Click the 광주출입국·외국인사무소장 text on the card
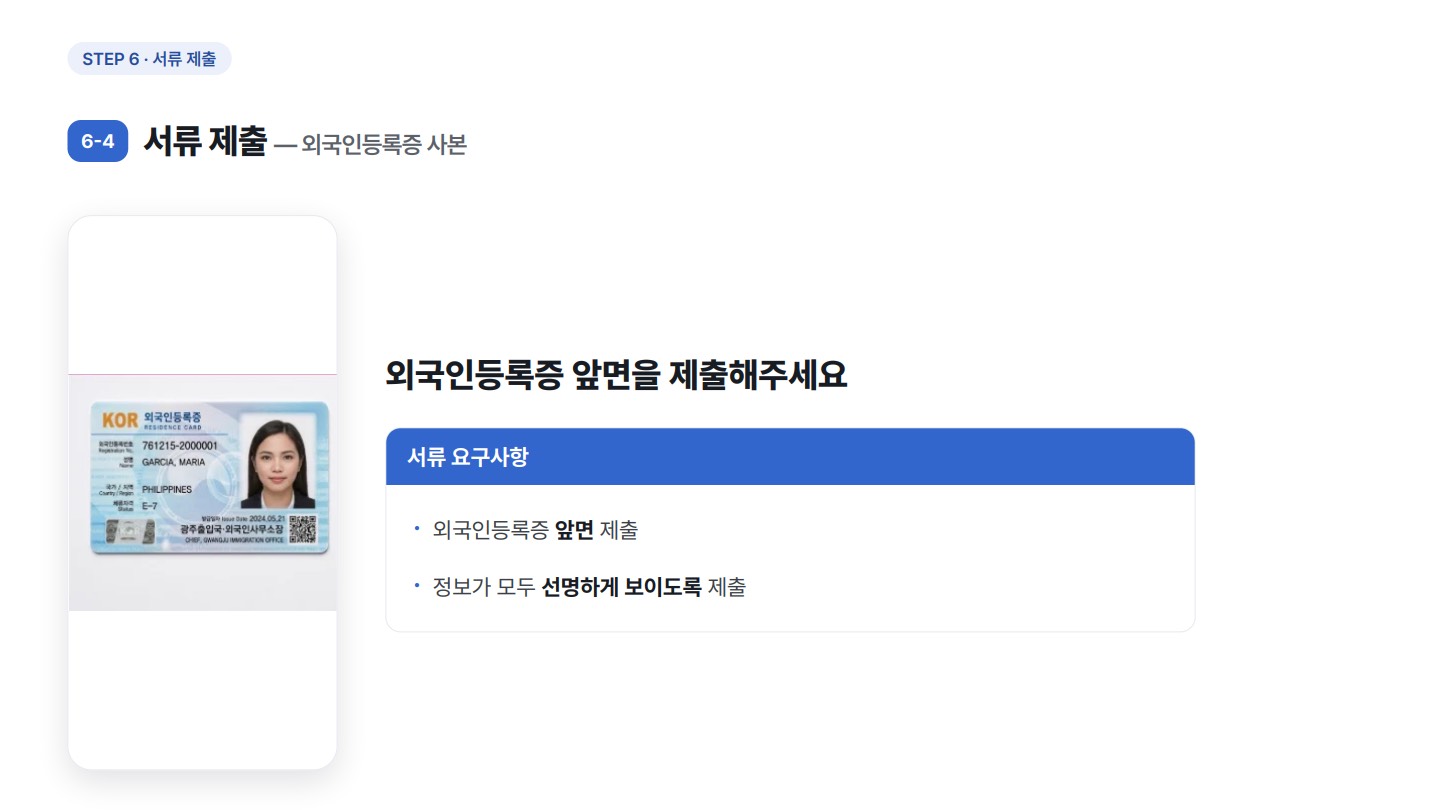Image resolution: width=1440 pixels, height=810 pixels. click(231, 529)
